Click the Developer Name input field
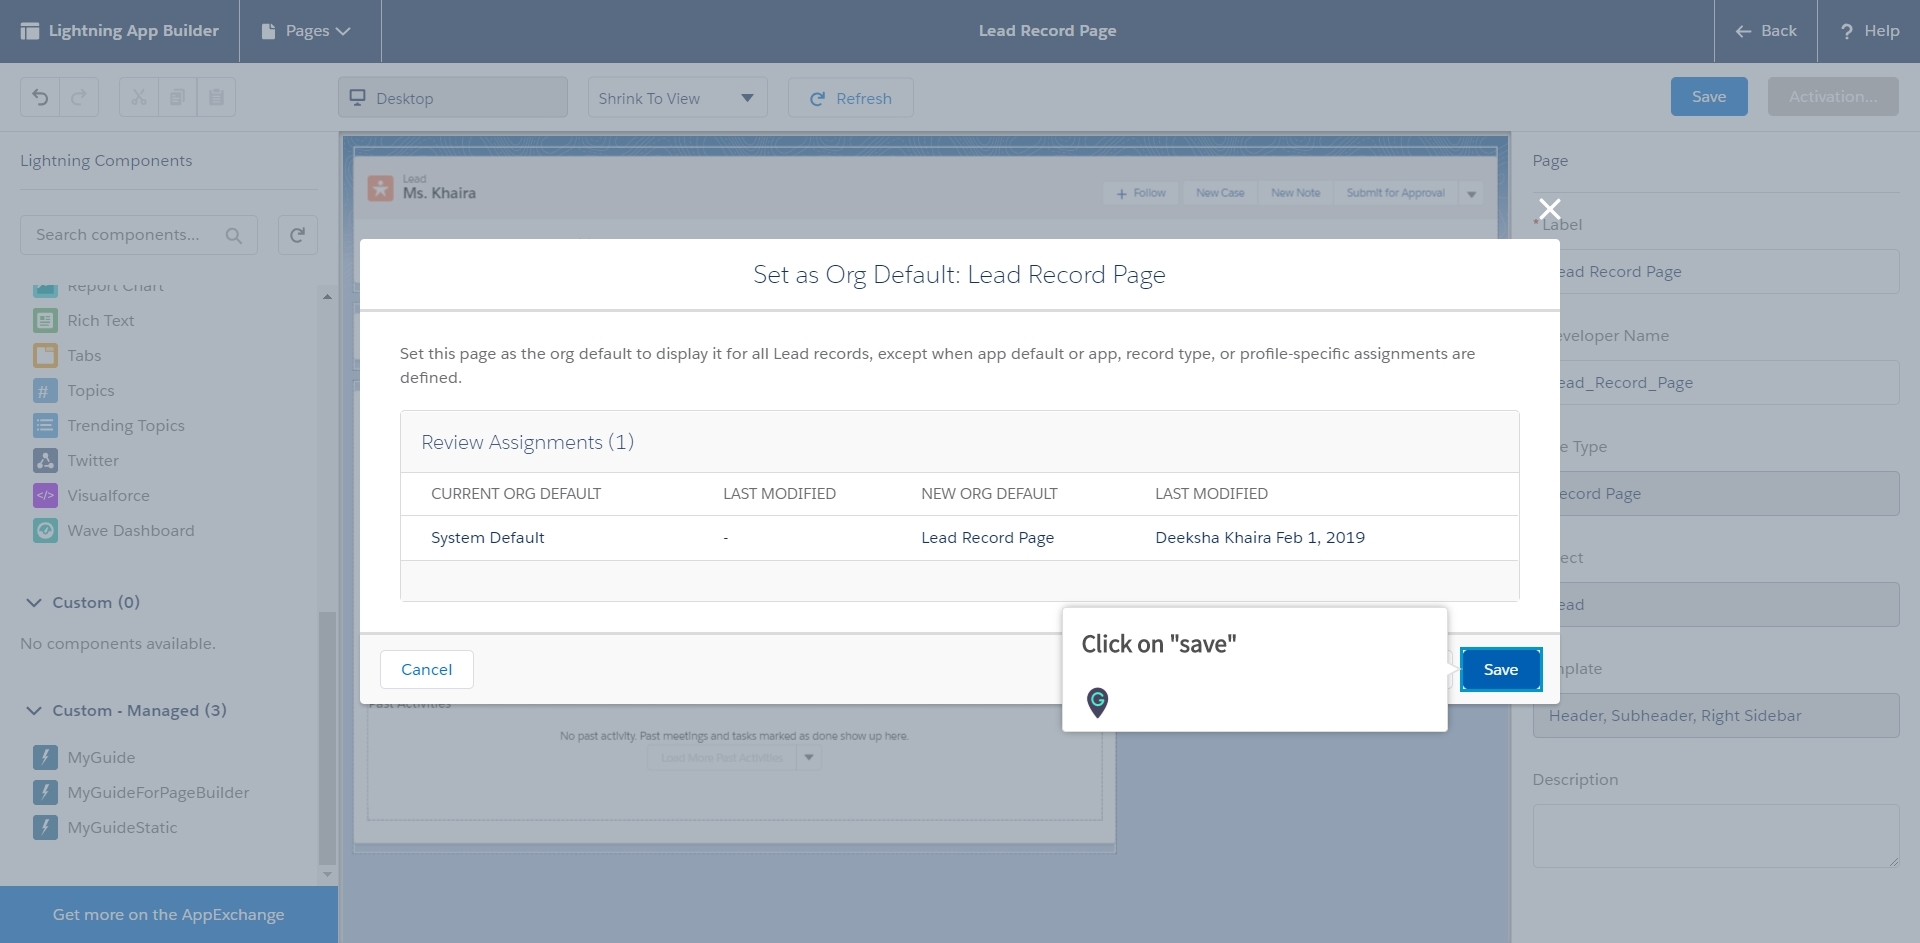The width and height of the screenshot is (1920, 943). click(x=1716, y=382)
